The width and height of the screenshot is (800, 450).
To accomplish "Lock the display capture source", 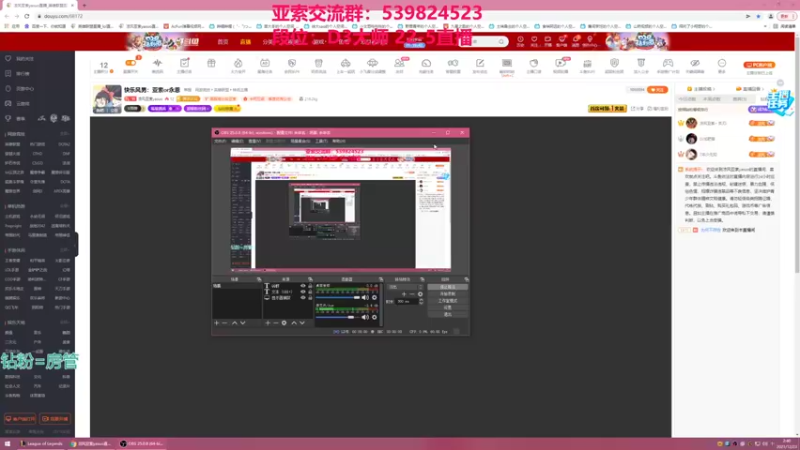I will 310,297.
